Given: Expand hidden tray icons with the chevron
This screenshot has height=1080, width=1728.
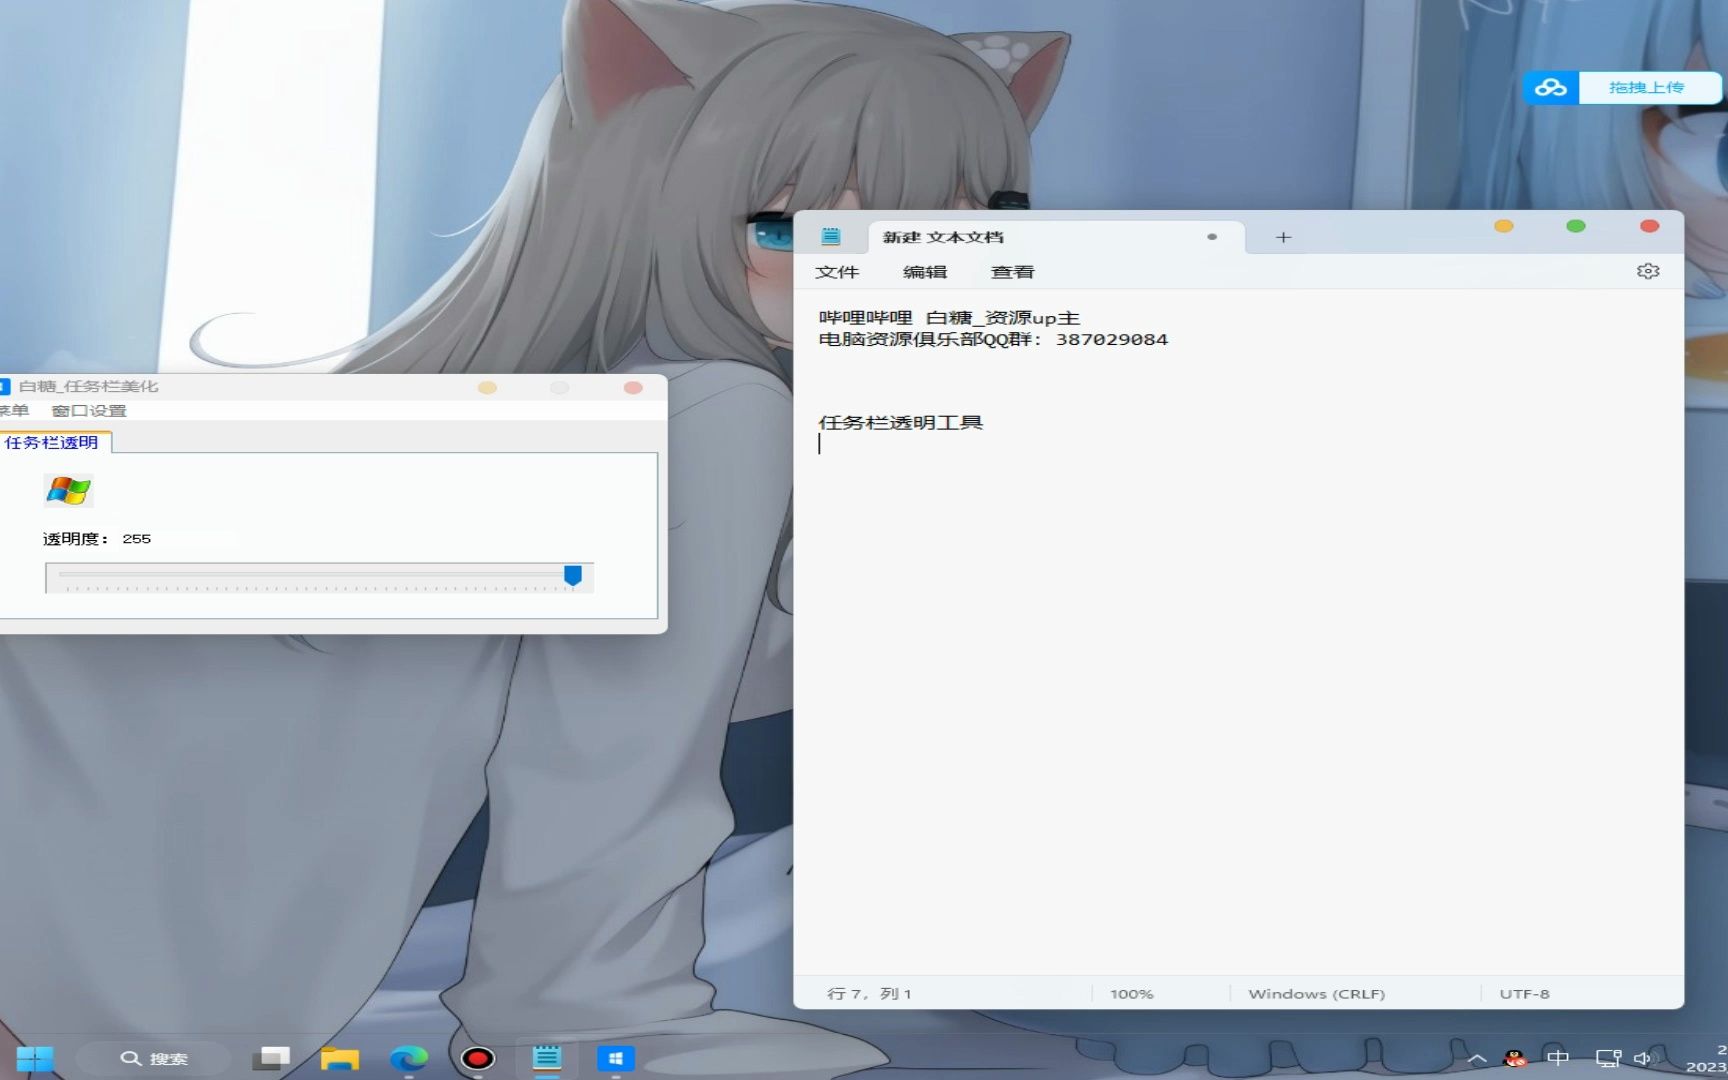Looking at the screenshot, I should (1476, 1058).
